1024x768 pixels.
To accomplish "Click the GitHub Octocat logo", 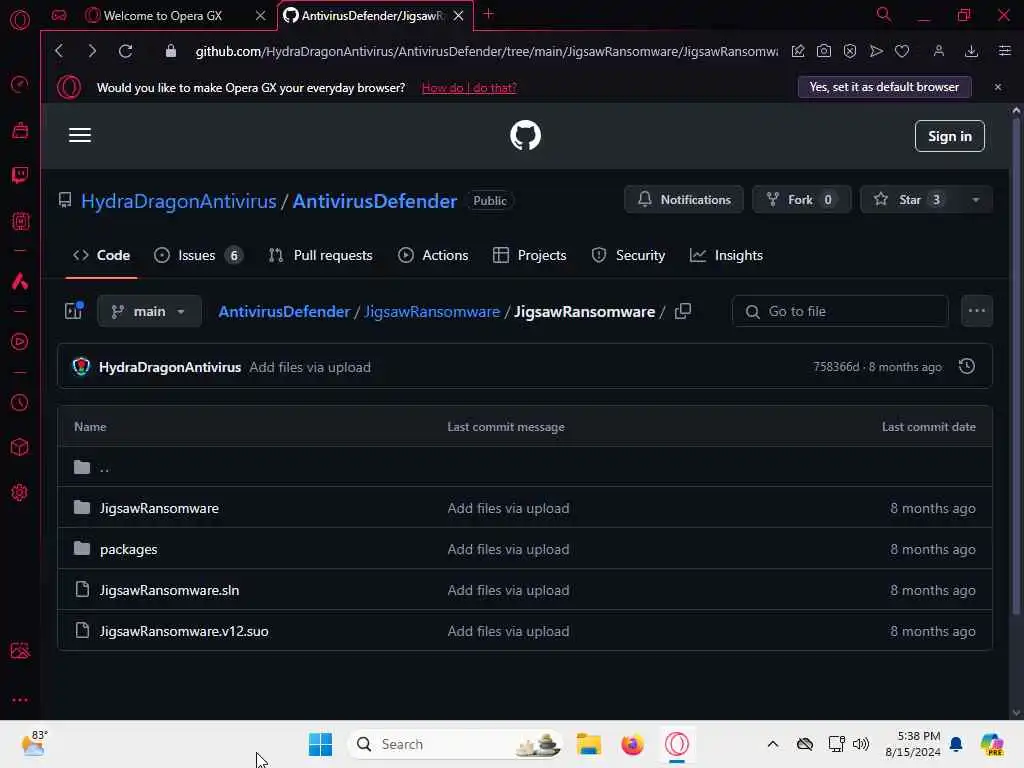I will pyautogui.click(x=525, y=135).
